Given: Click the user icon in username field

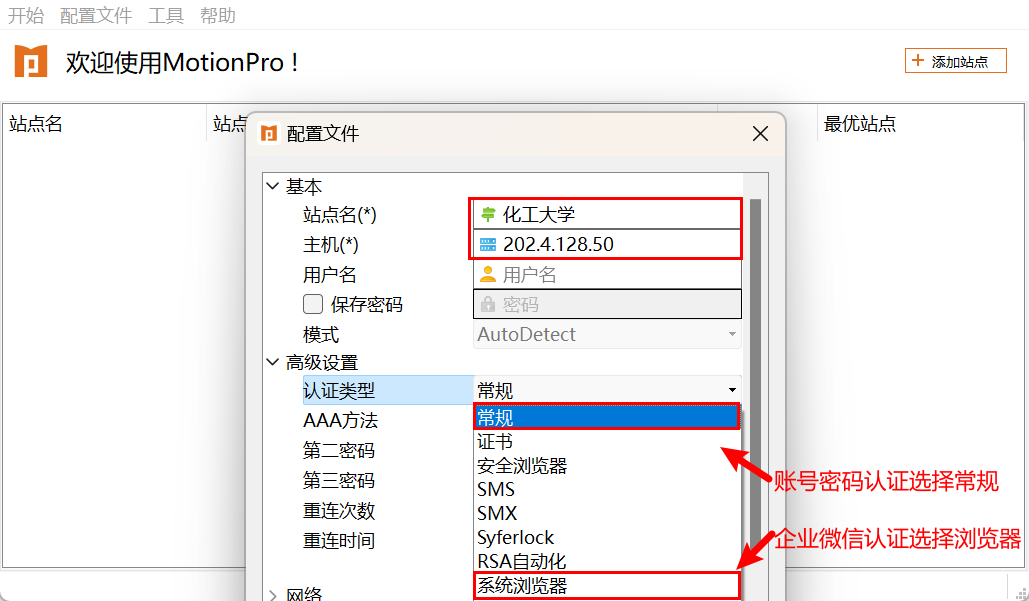Looking at the screenshot, I should 488,275.
